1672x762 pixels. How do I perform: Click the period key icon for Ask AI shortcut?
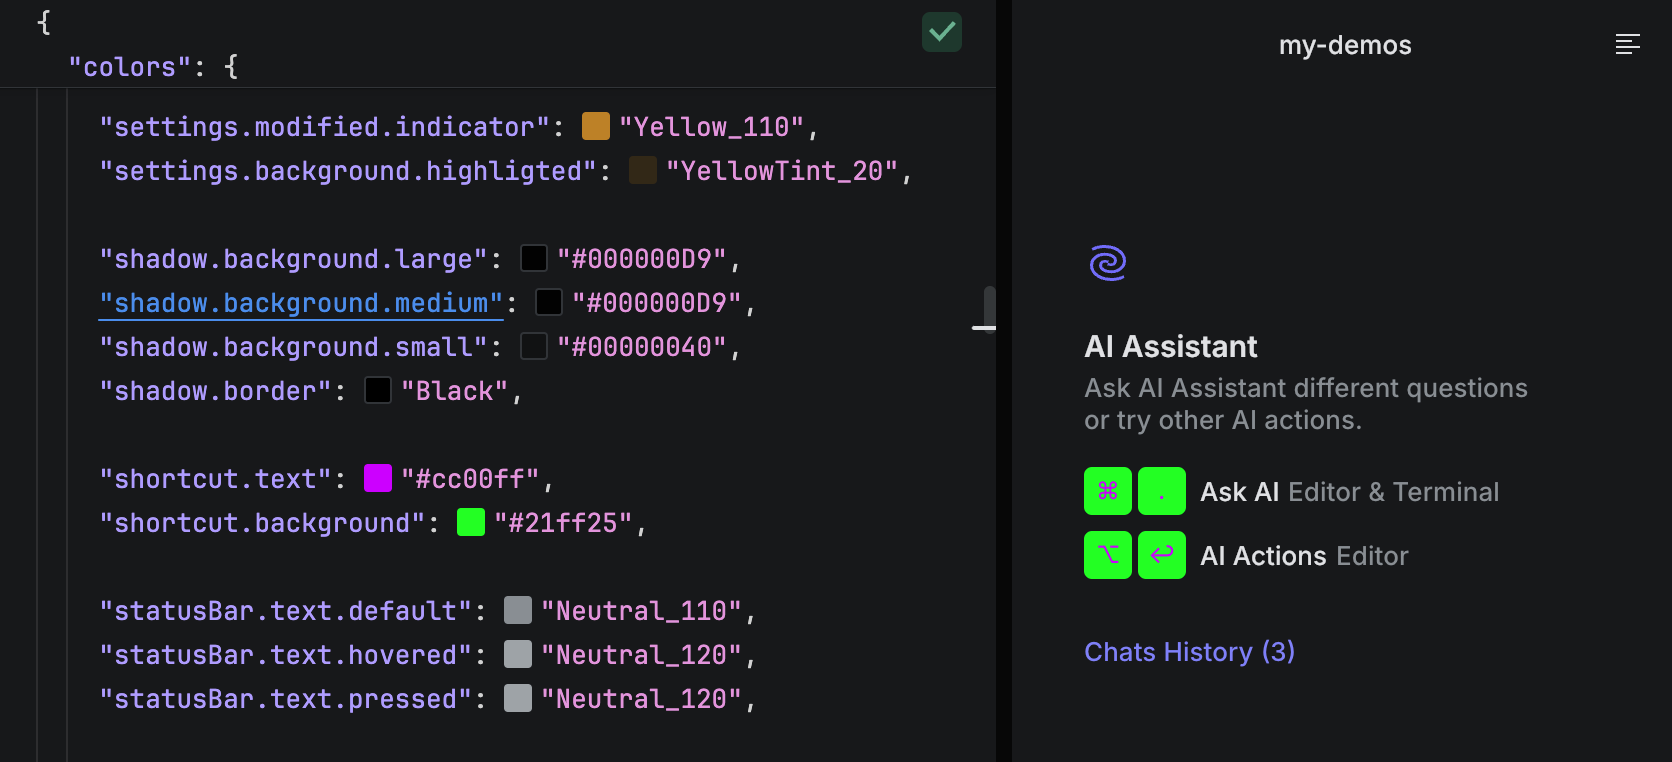coord(1161,491)
